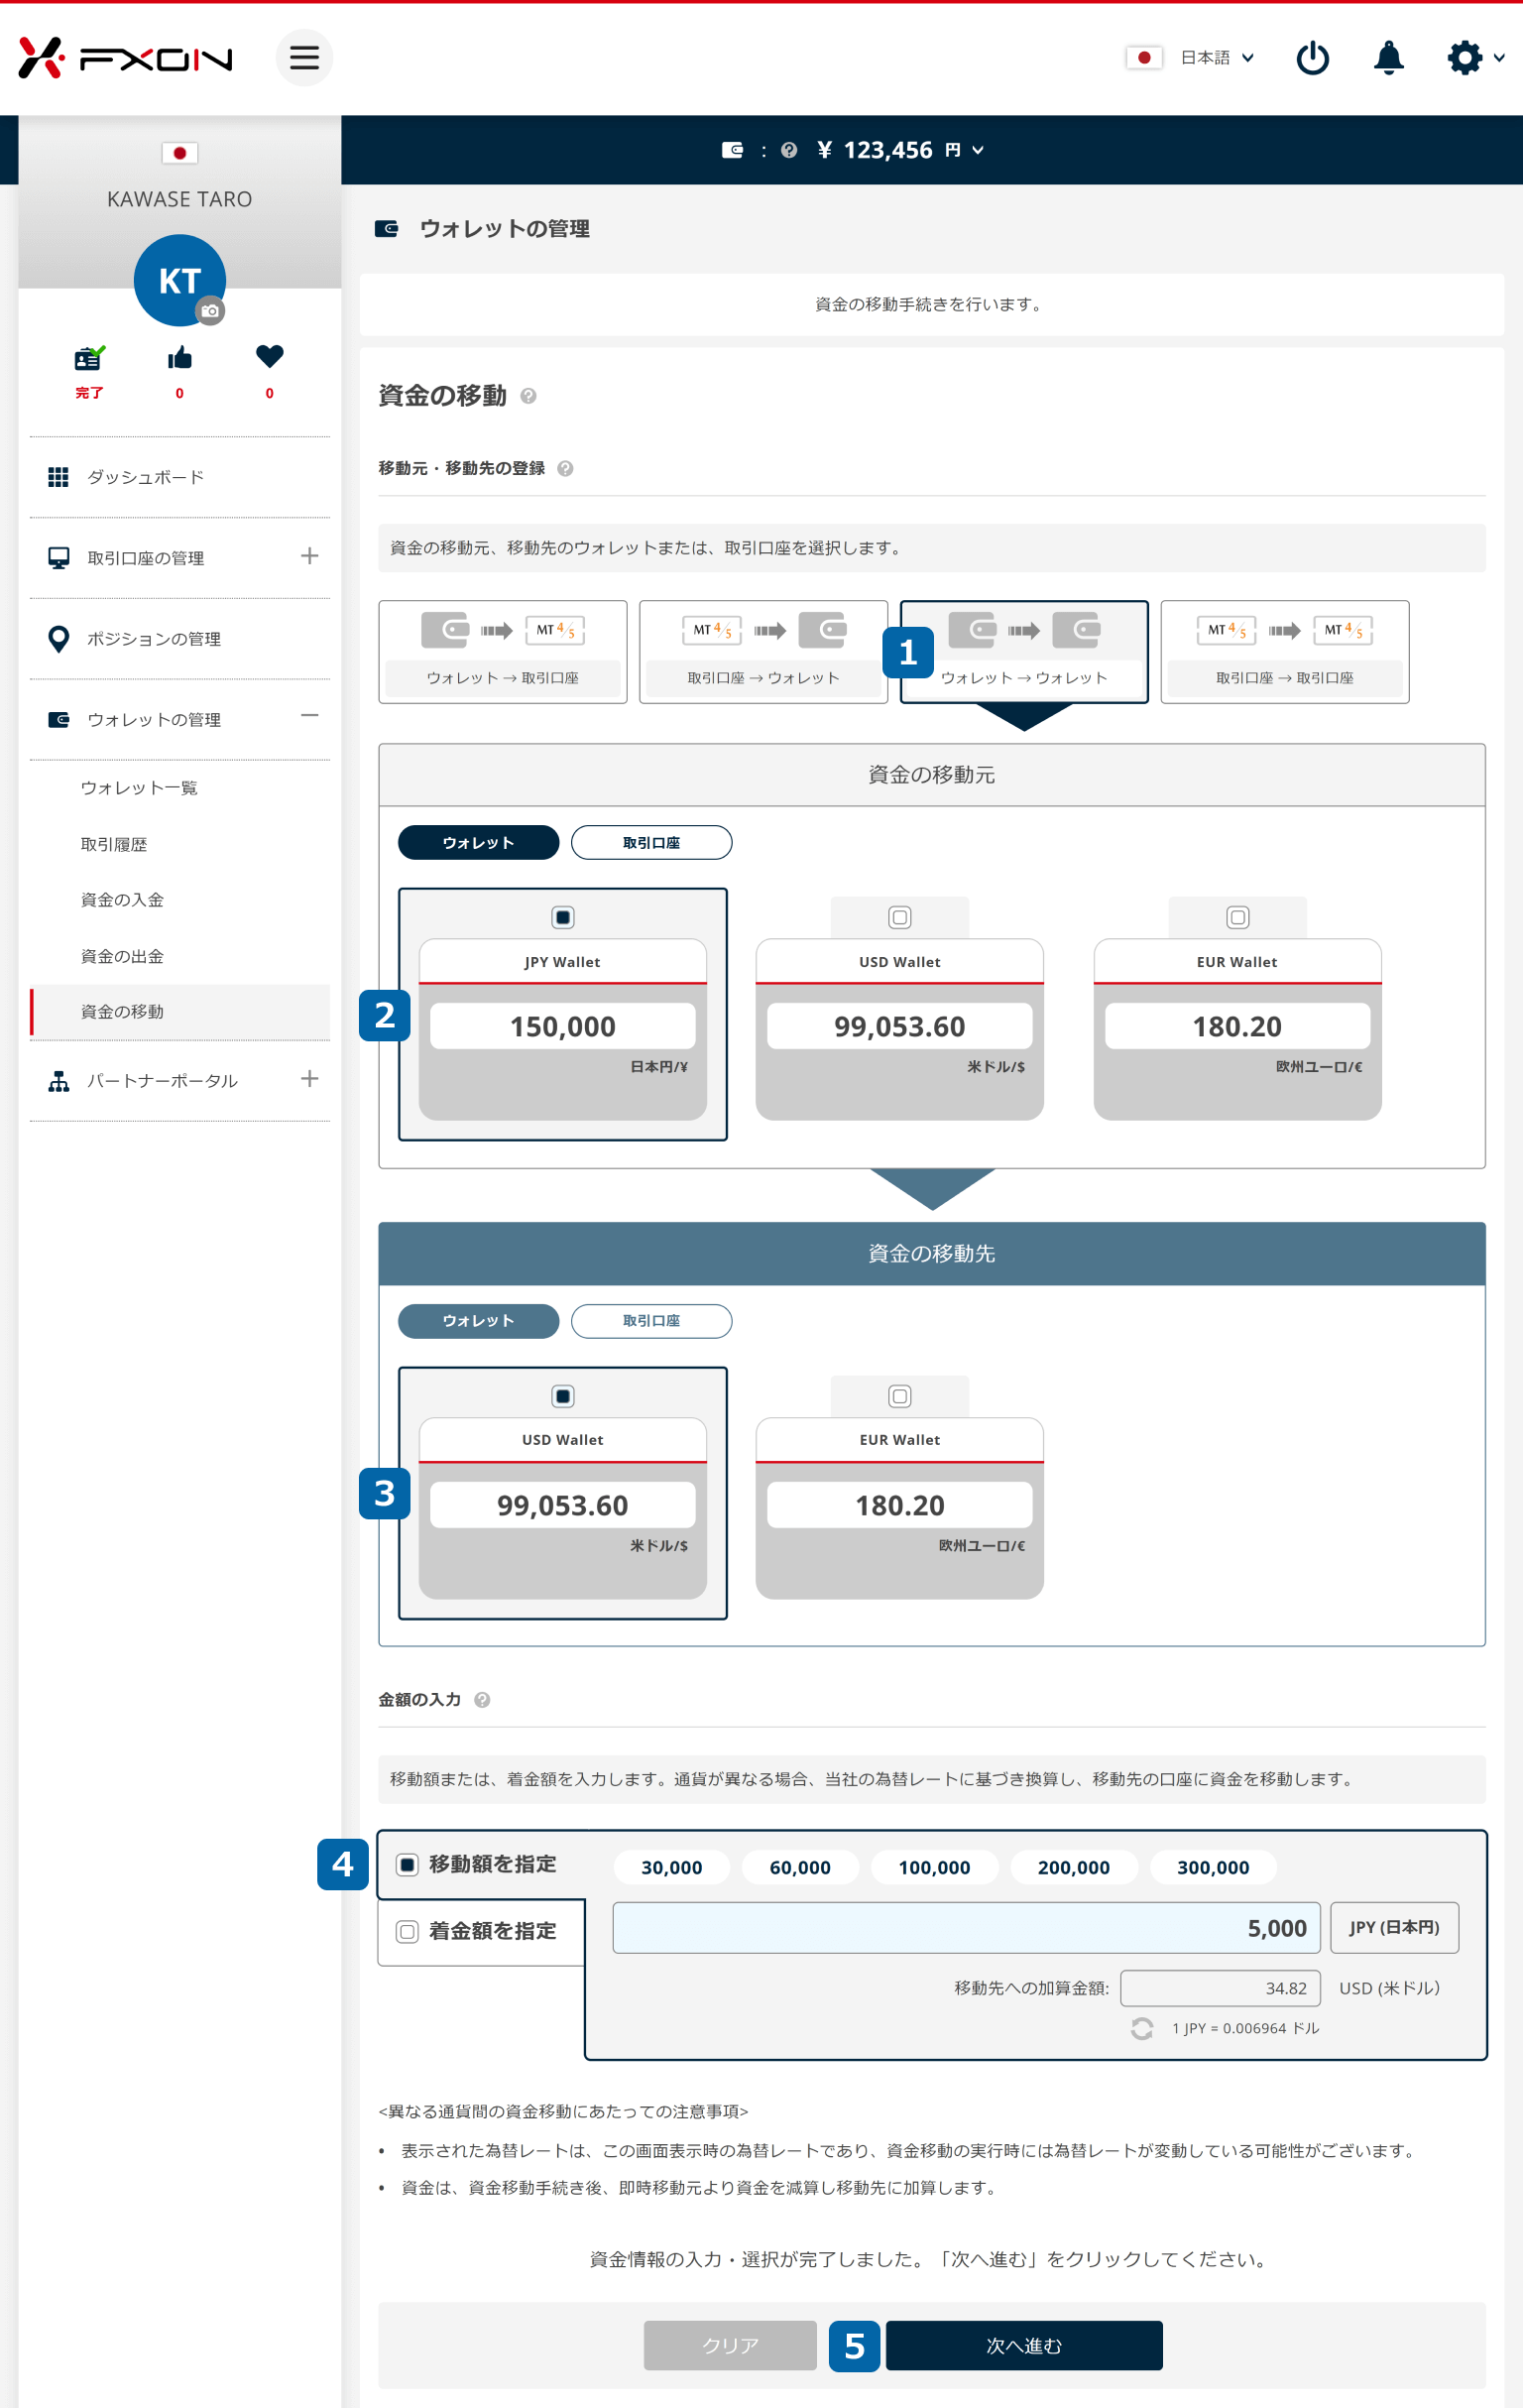
Task: Click the transfer amount field showing 5,000
Action: (966, 1928)
